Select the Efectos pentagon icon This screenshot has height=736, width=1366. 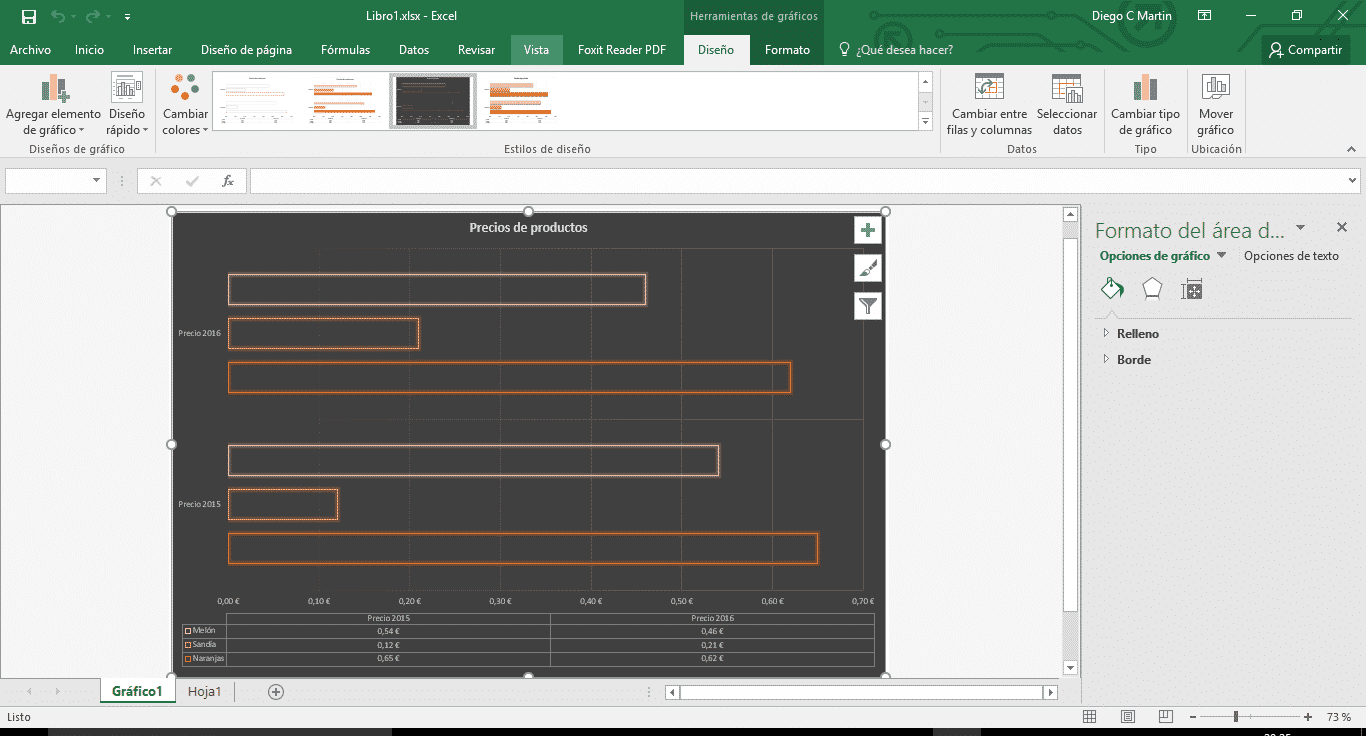1152,289
